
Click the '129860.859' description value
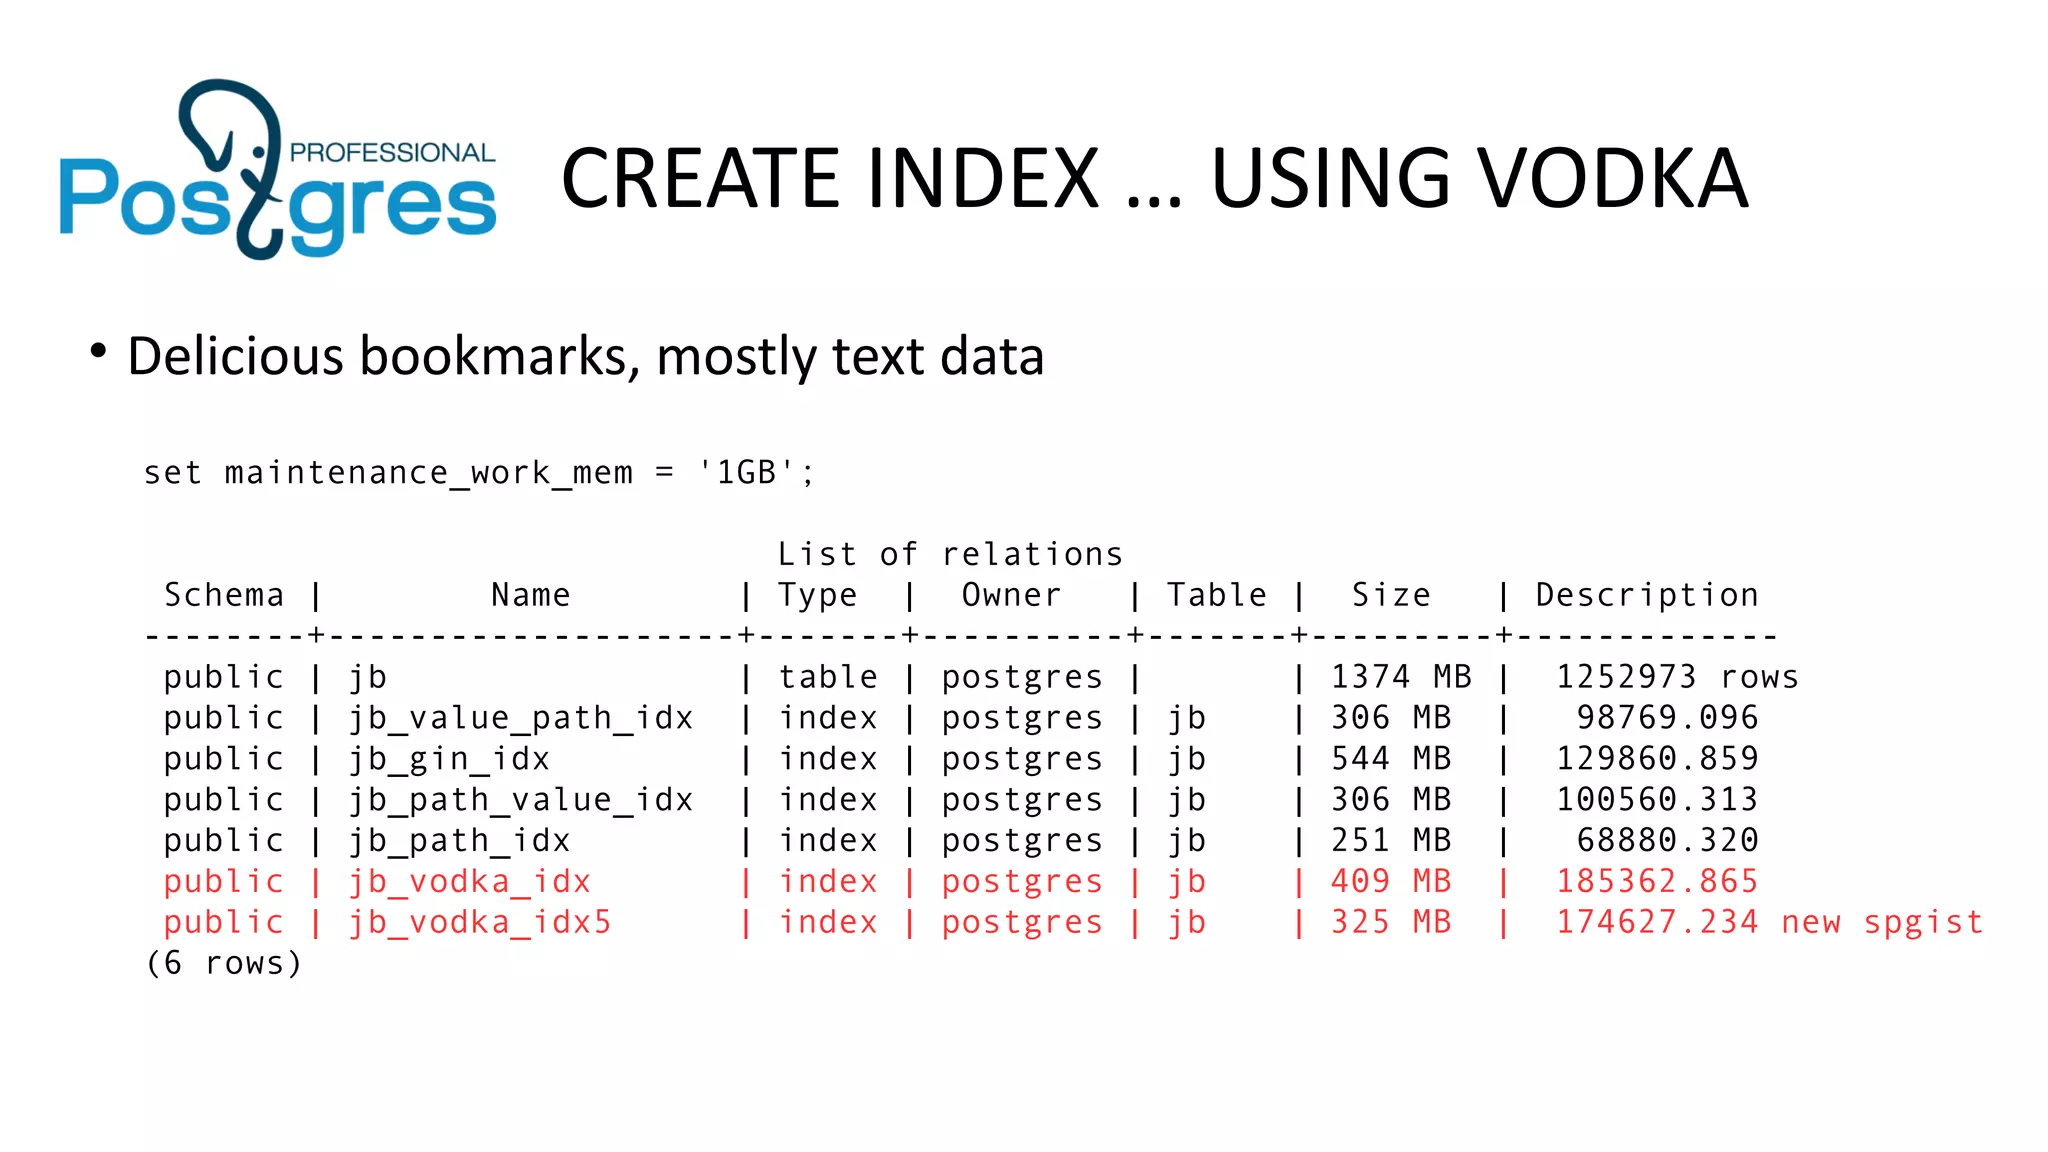[x=1657, y=759]
